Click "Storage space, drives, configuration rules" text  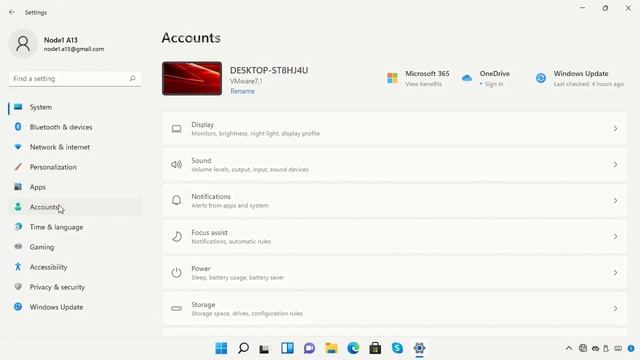(247, 313)
